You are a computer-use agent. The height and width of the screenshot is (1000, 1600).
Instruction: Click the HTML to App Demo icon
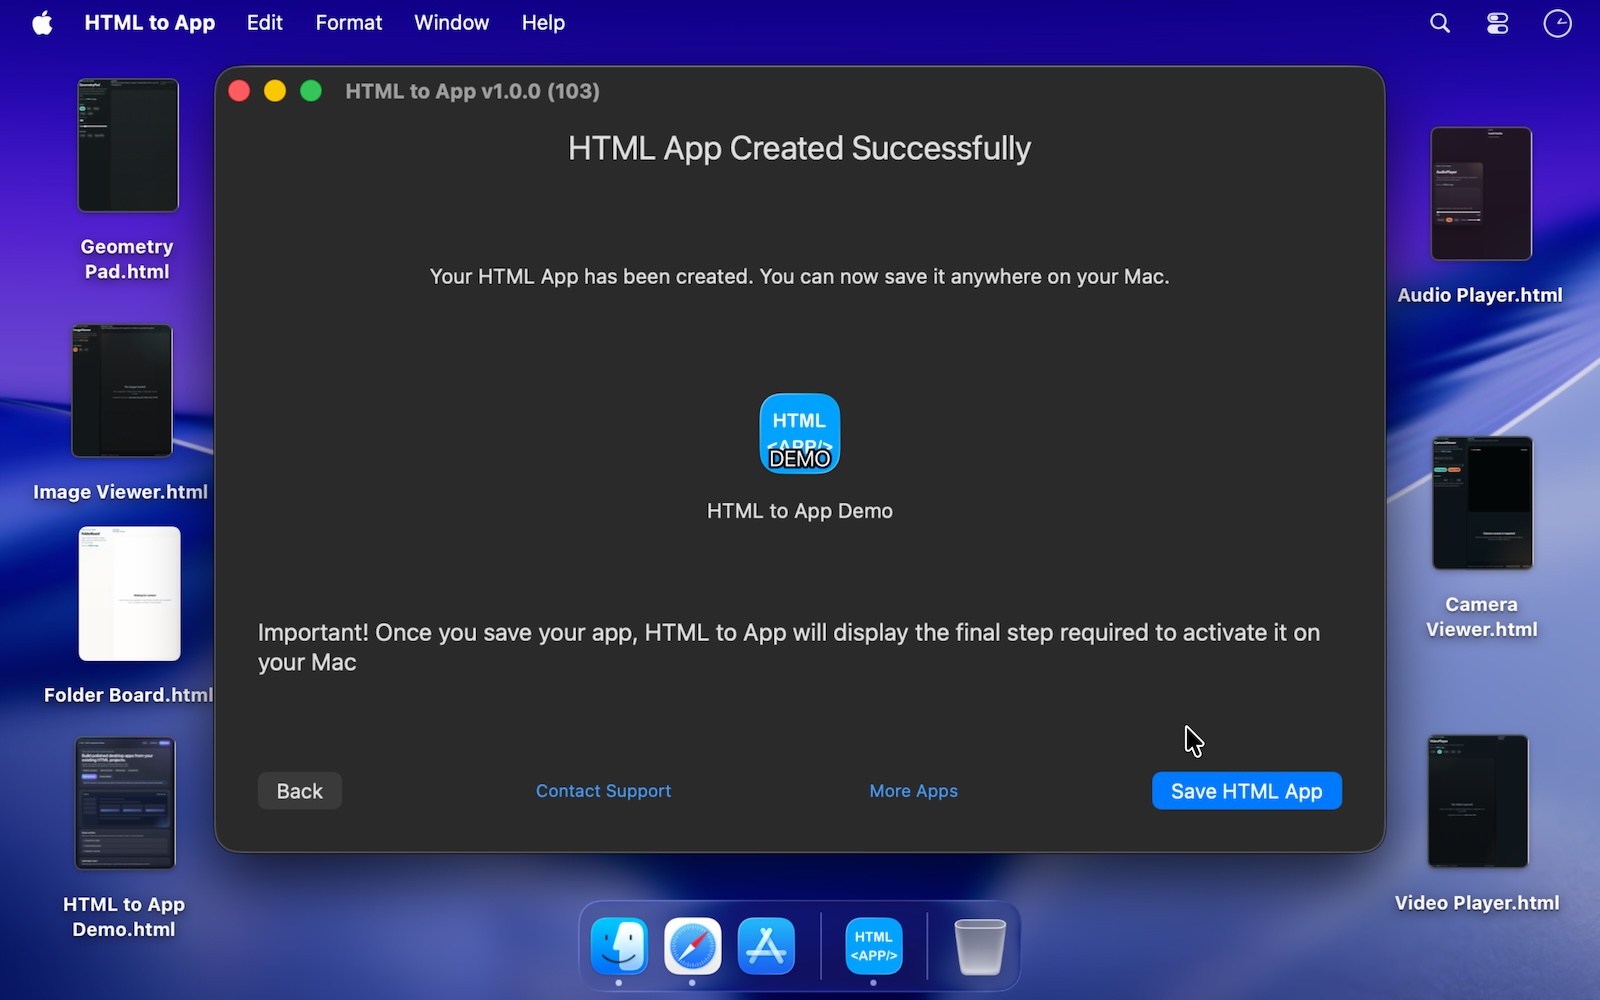pos(799,434)
